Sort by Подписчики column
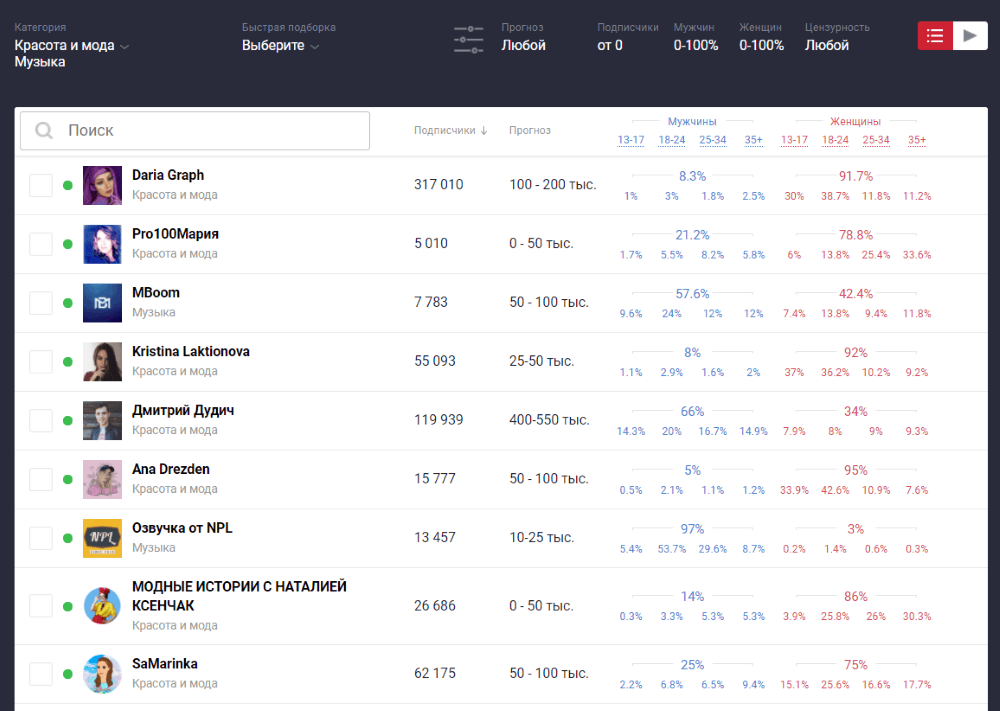The width and height of the screenshot is (1000, 711). (x=450, y=130)
